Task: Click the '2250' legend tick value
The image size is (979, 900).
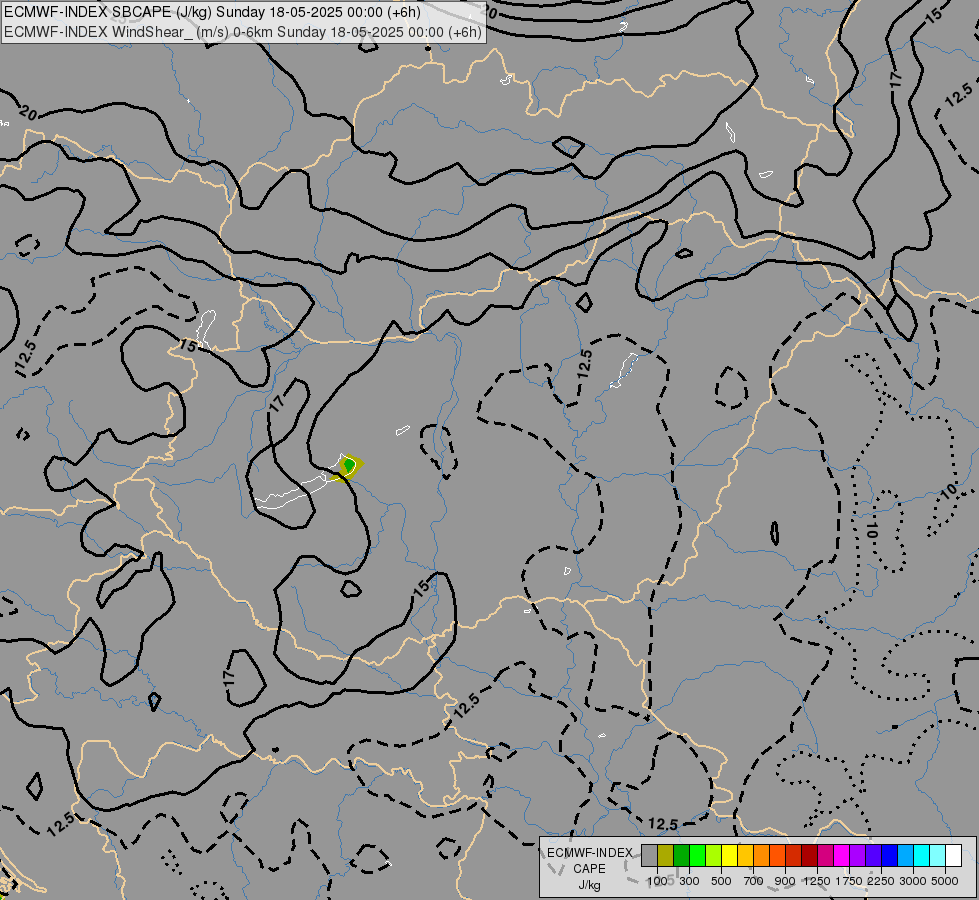Action: pyautogui.click(x=880, y=881)
